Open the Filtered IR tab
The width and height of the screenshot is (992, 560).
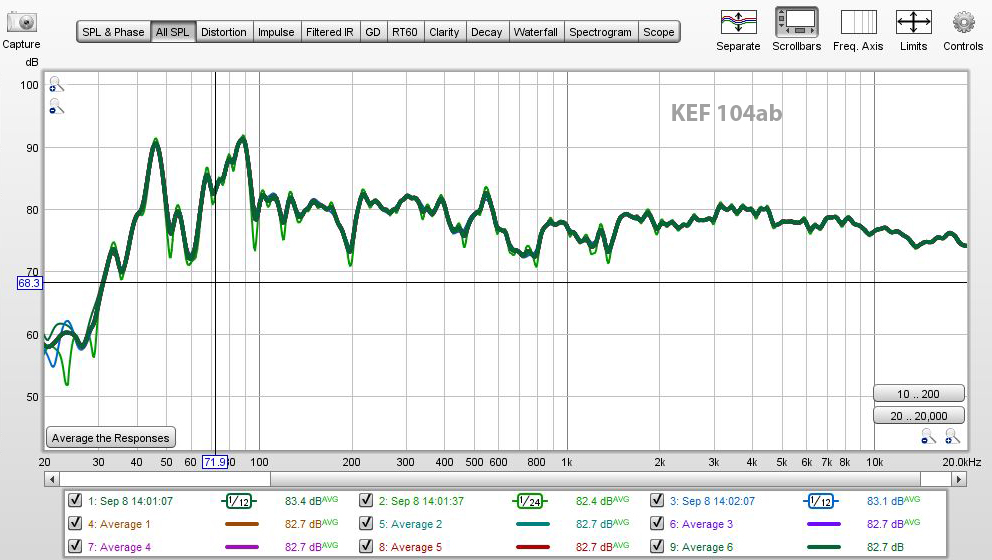330,32
